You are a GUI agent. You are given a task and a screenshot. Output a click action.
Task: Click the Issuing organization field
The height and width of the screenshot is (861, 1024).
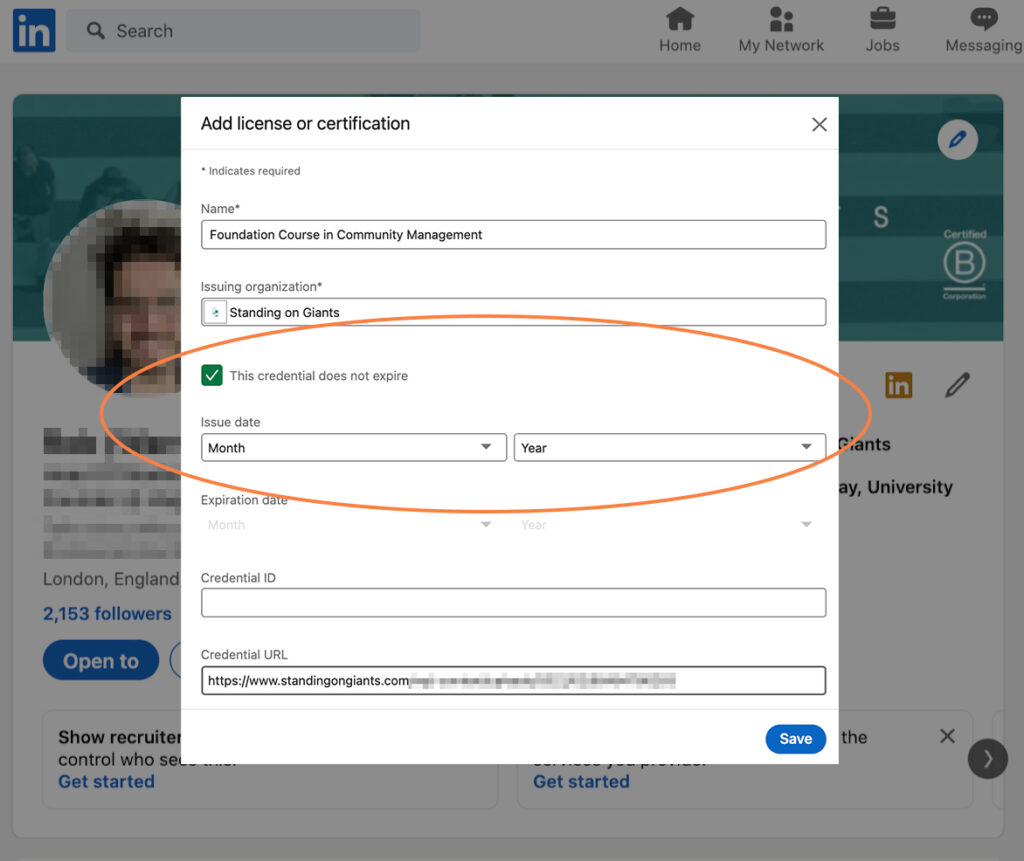pyautogui.click(x=513, y=312)
